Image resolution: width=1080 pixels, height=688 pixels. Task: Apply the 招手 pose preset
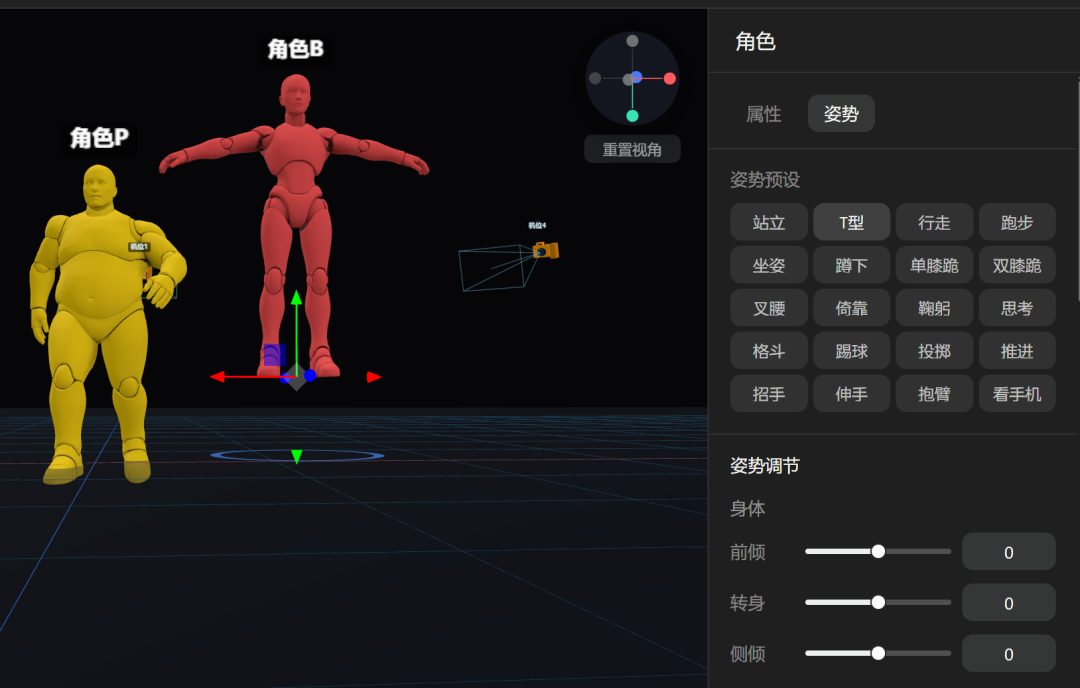[769, 394]
